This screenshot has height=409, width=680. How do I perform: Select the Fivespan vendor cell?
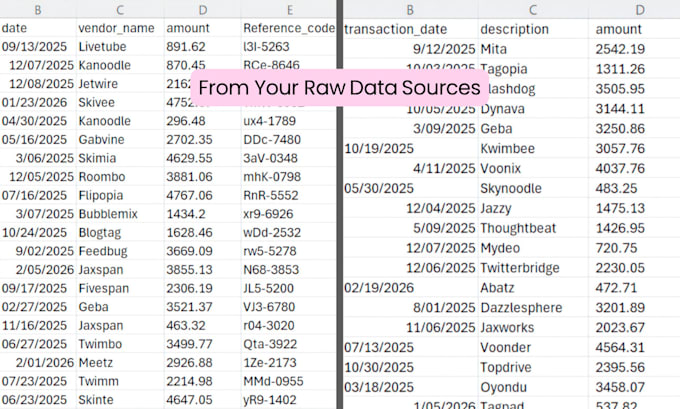pyautogui.click(x=120, y=288)
